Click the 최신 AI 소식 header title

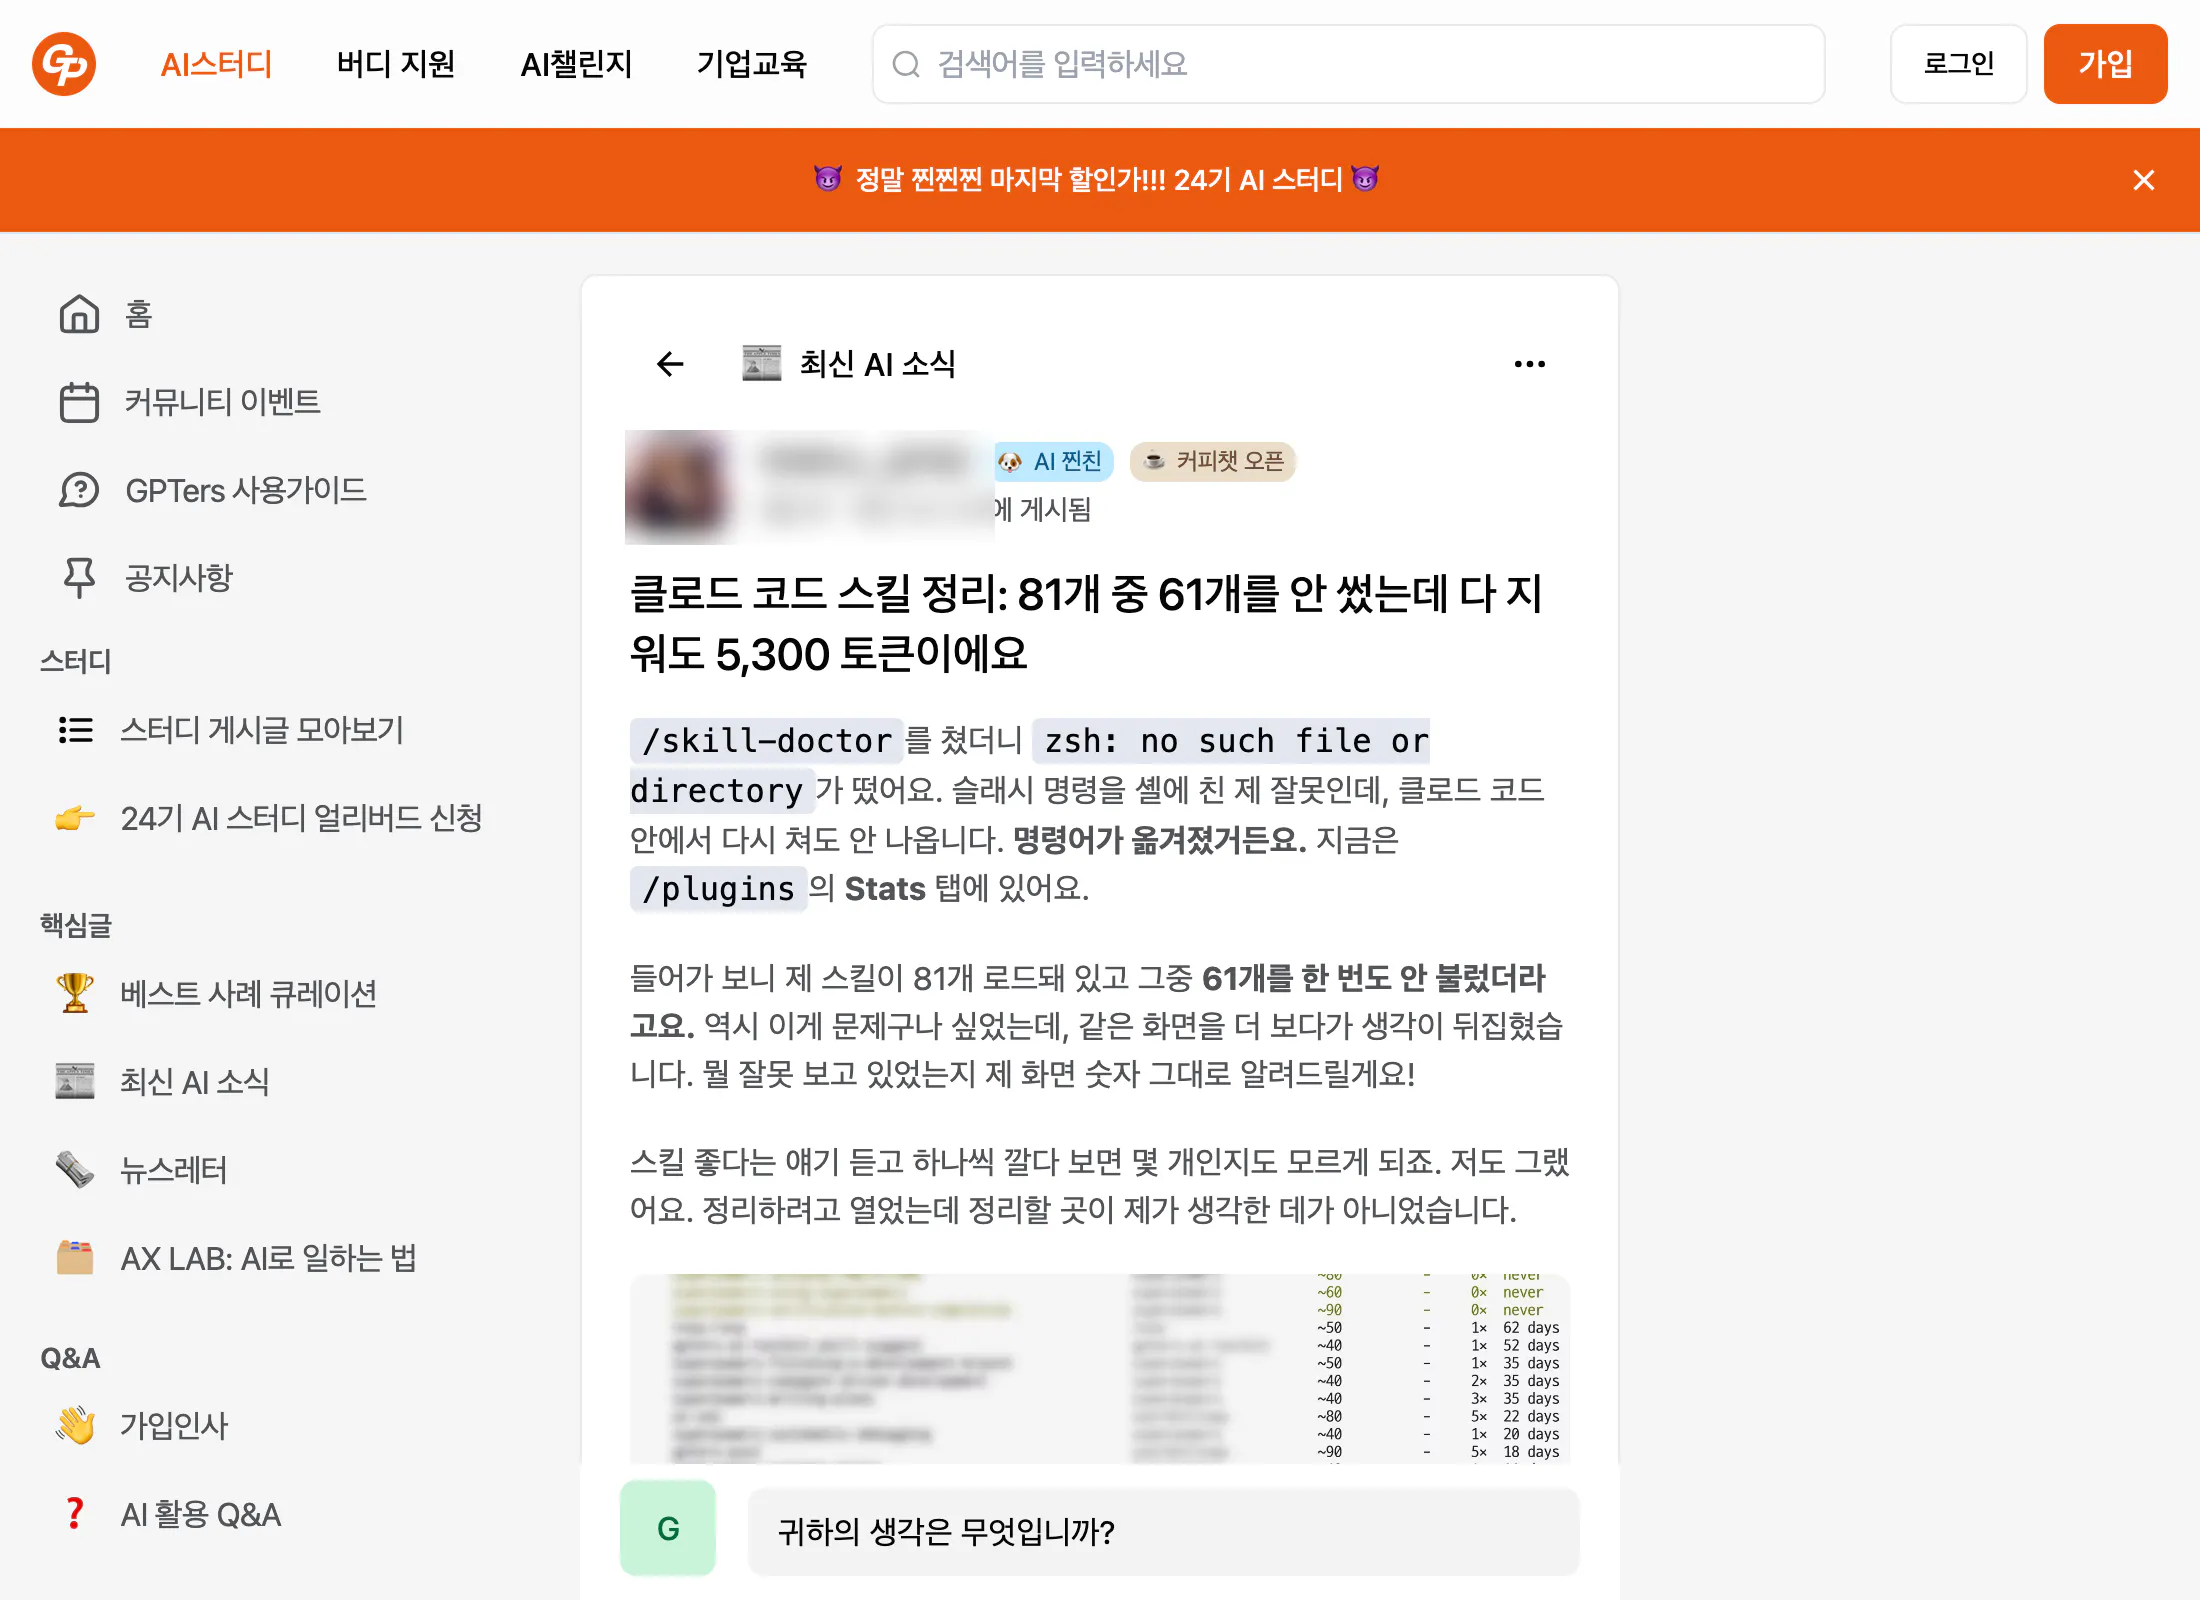pos(877,364)
